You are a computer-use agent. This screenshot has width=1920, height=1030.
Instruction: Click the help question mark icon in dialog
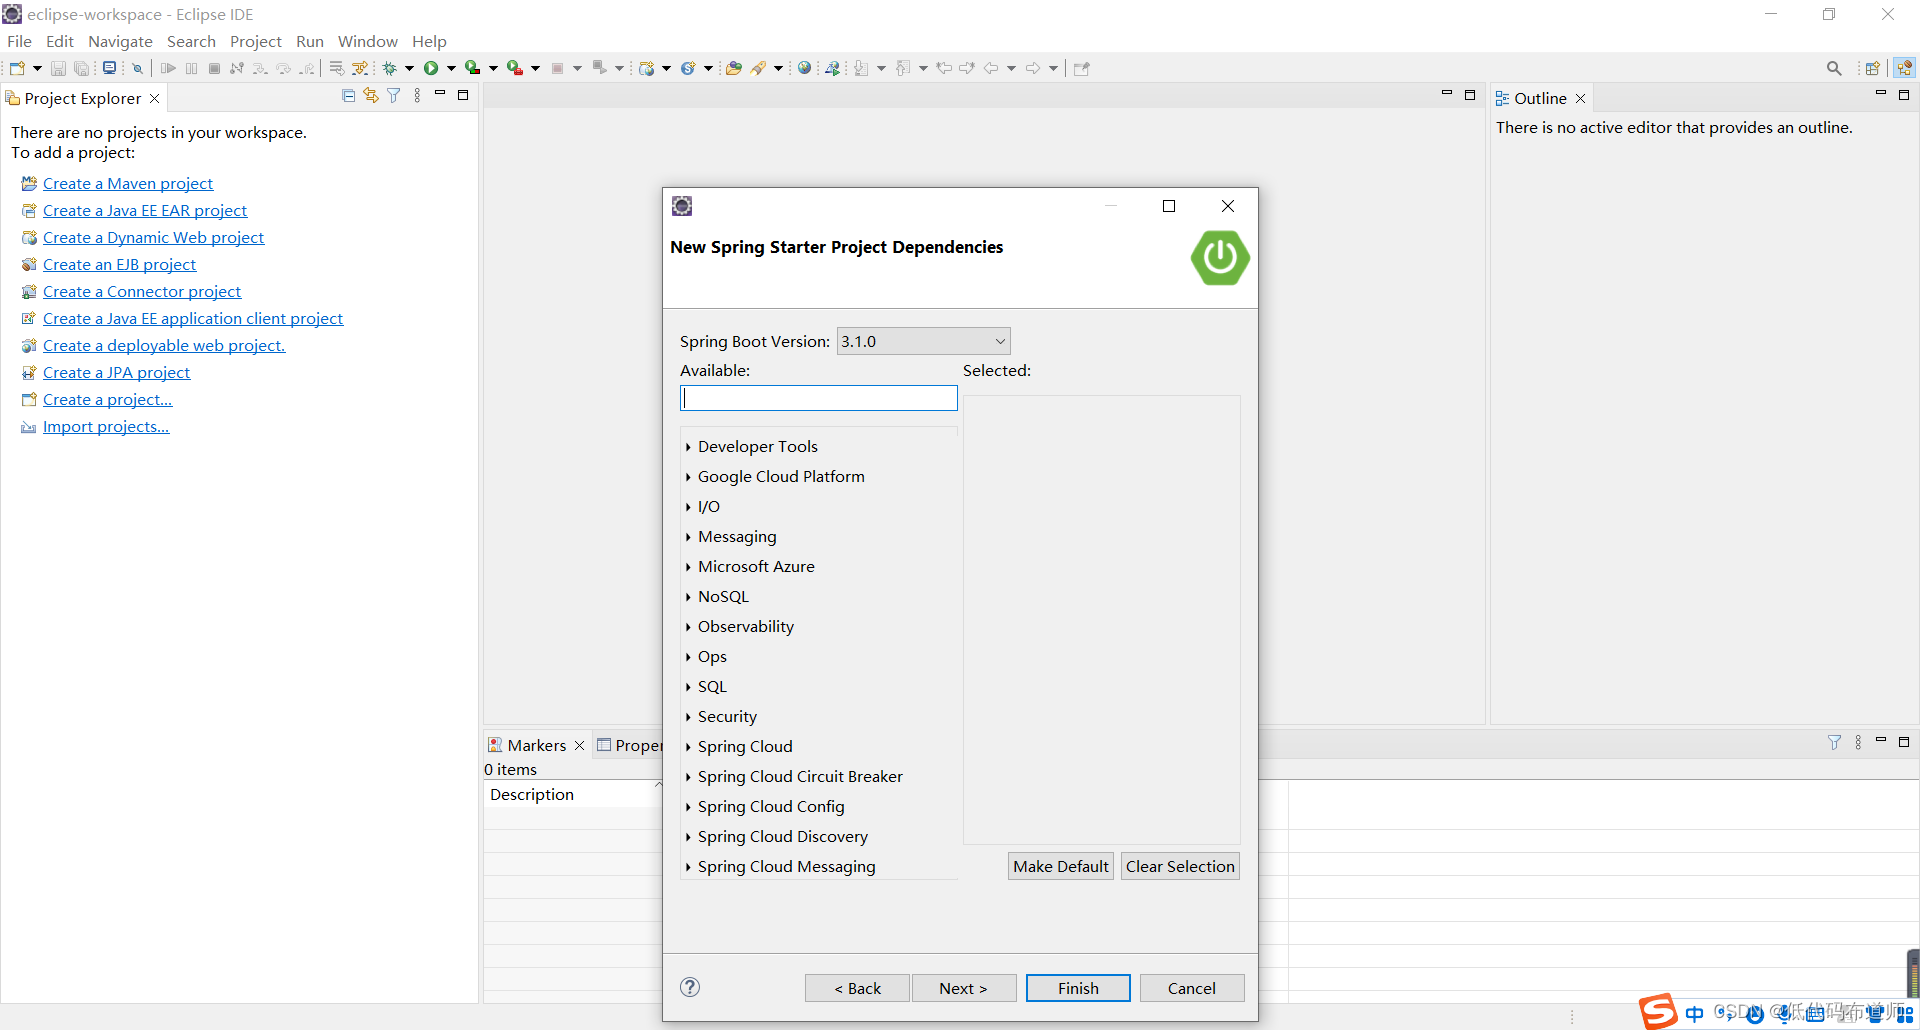pyautogui.click(x=690, y=987)
